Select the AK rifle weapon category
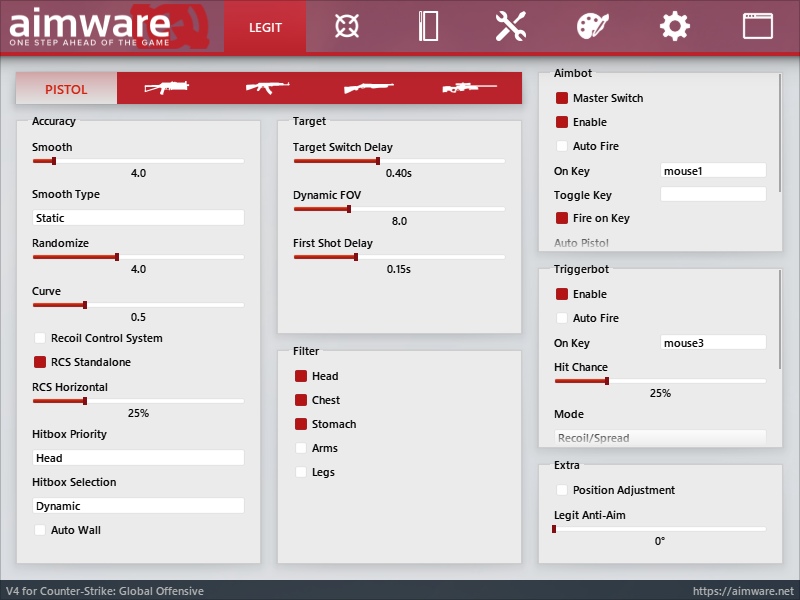 click(268, 88)
